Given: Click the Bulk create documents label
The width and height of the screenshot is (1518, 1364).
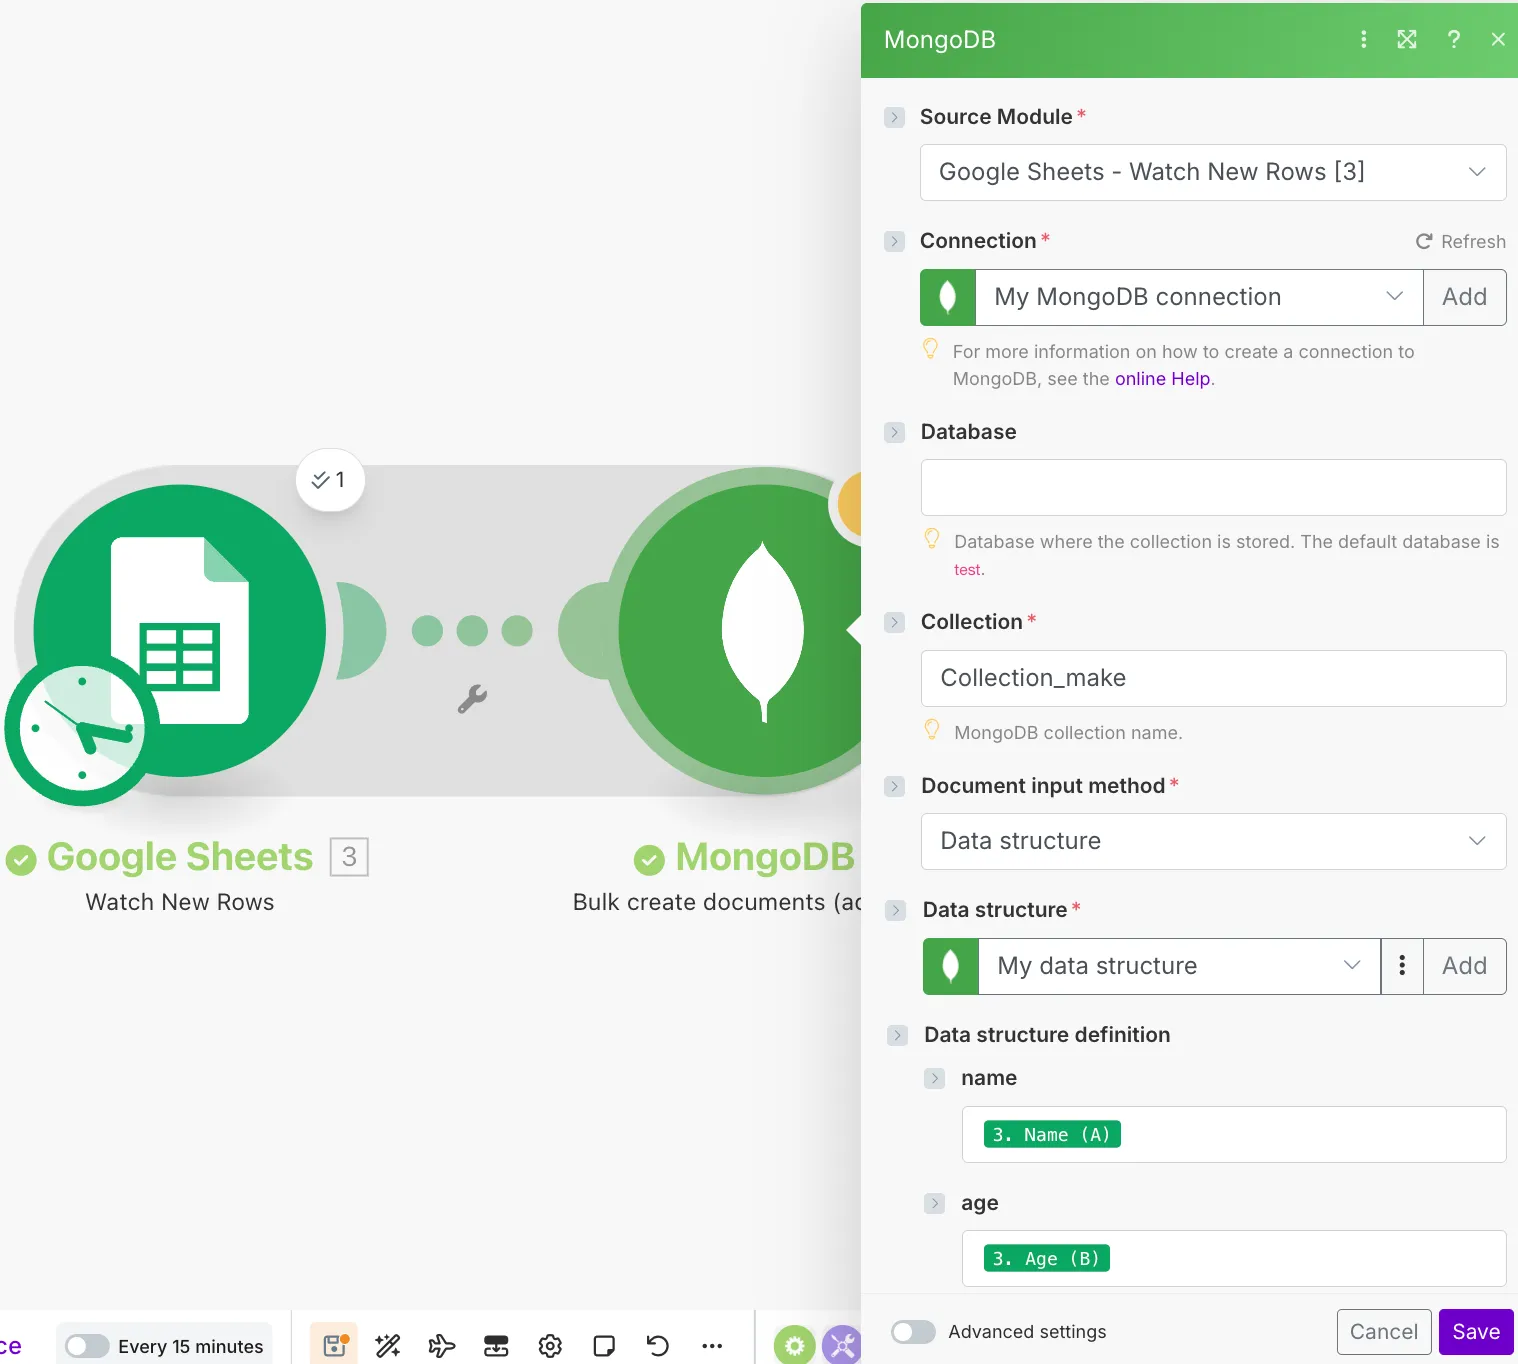Looking at the screenshot, I should click(x=717, y=902).
